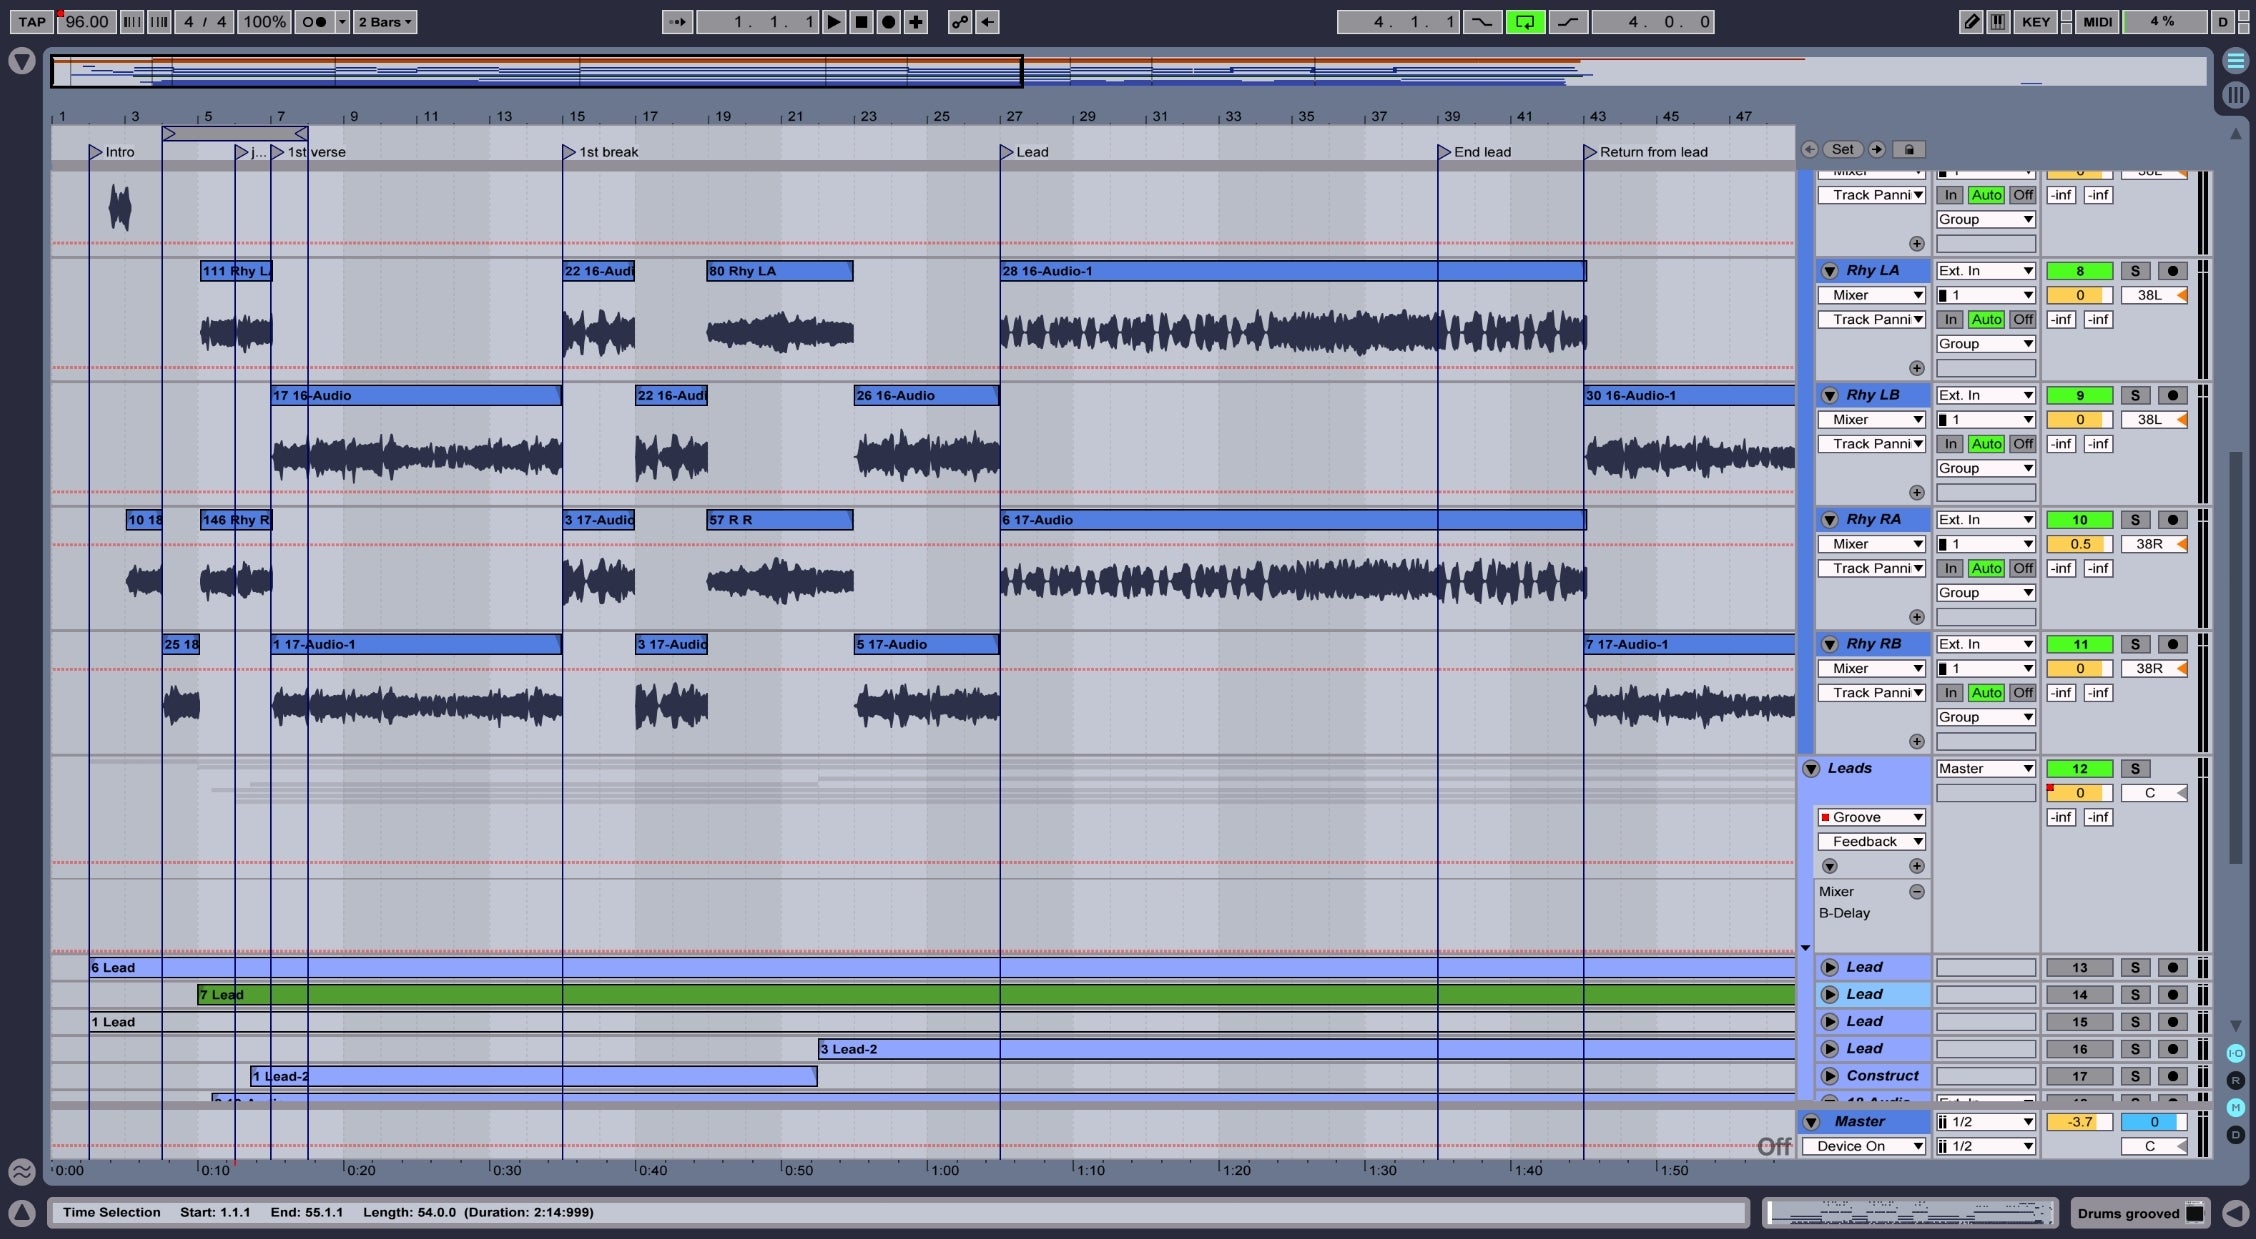2256x1239 pixels.
Task: Enable the MIDI map mode switch
Action: click(2098, 22)
